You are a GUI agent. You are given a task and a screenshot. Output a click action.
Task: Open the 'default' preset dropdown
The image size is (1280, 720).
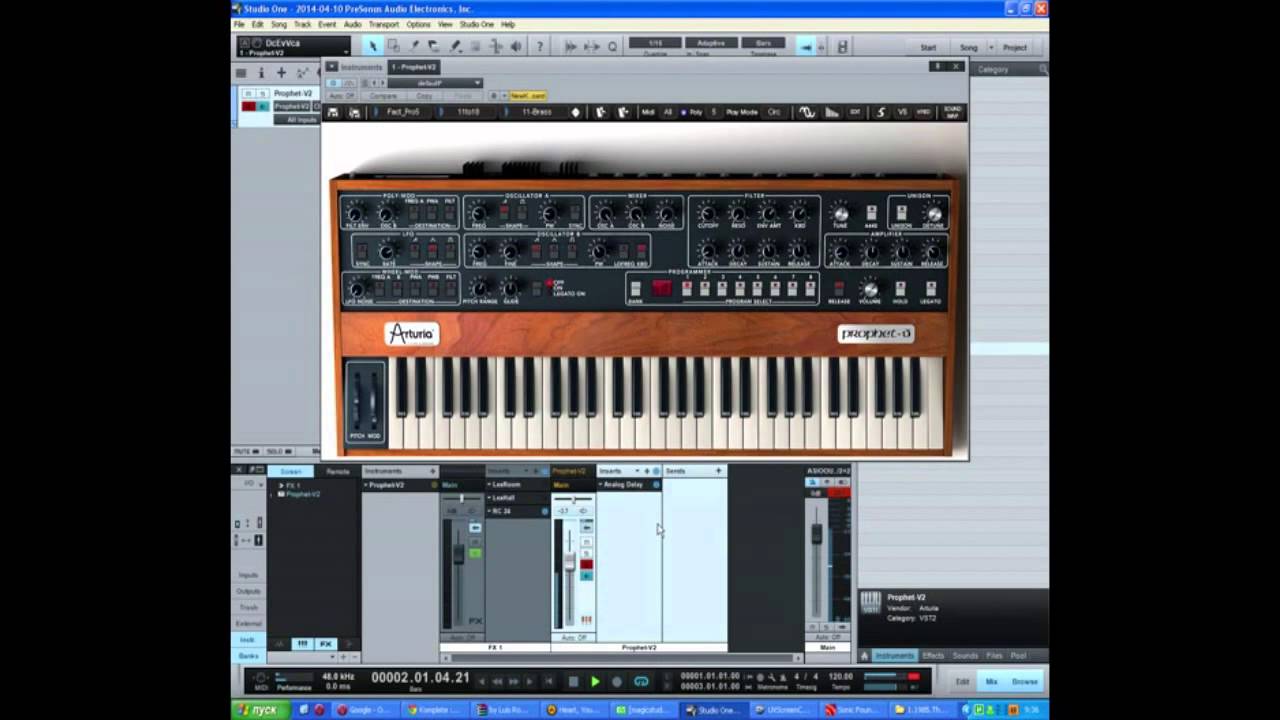click(435, 83)
